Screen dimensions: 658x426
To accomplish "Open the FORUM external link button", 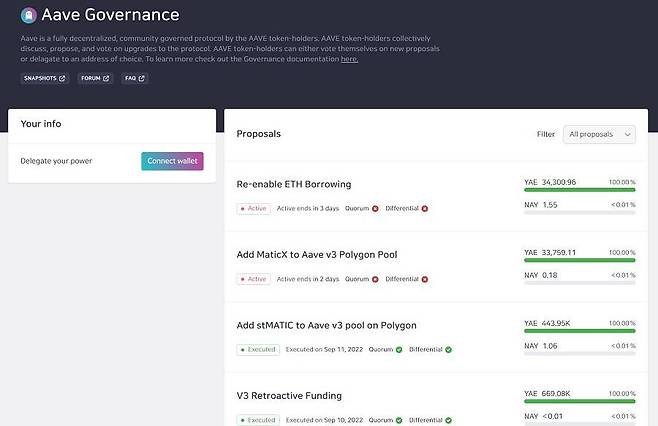I will [95, 78].
